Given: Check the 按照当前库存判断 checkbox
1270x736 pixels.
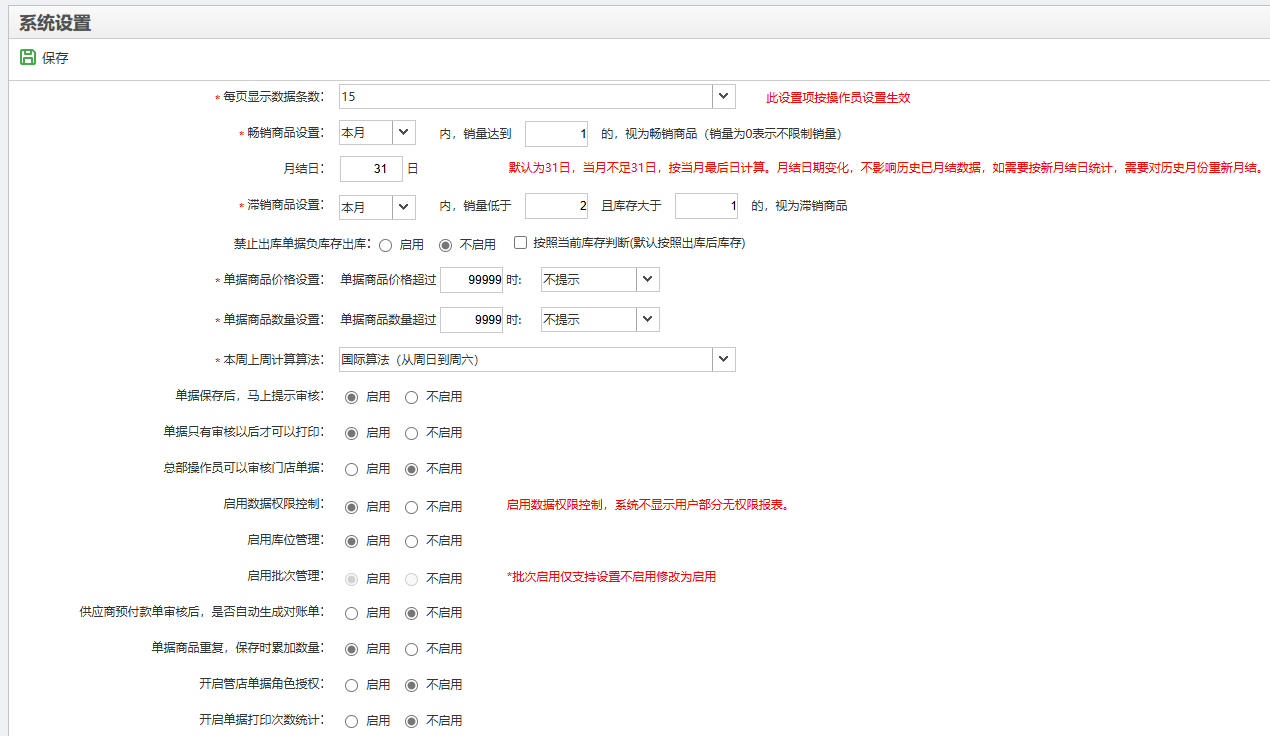Looking at the screenshot, I should coord(520,242).
